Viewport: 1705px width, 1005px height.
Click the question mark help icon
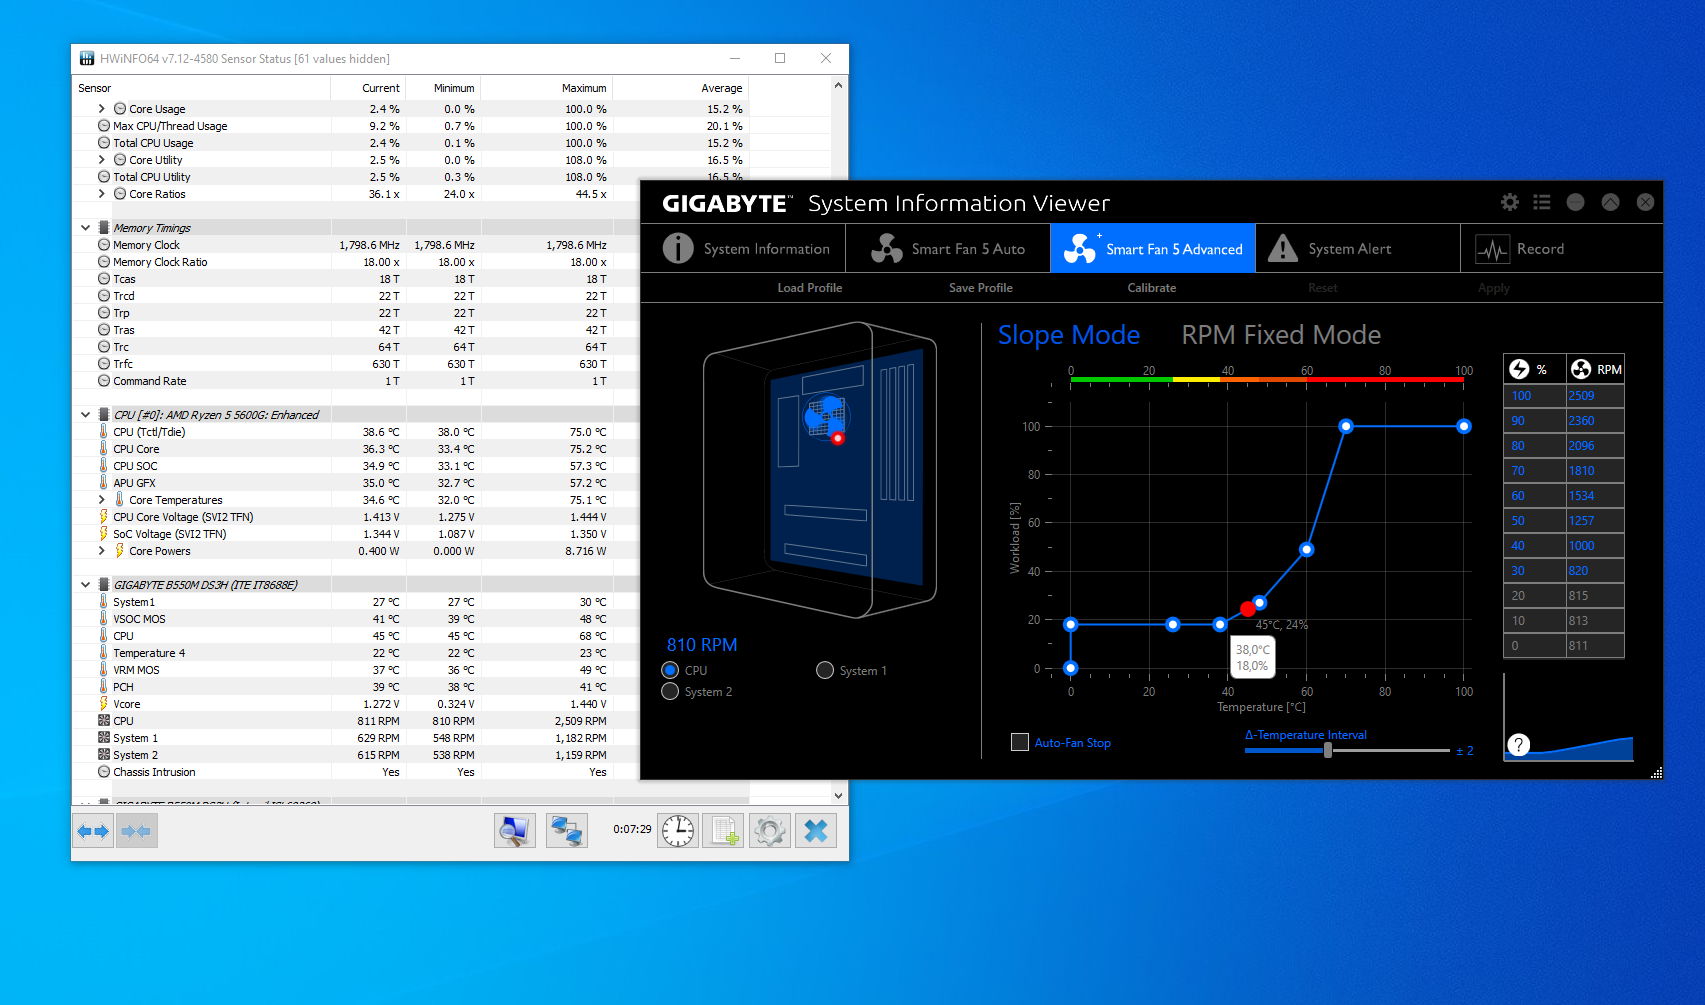[x=1518, y=745]
